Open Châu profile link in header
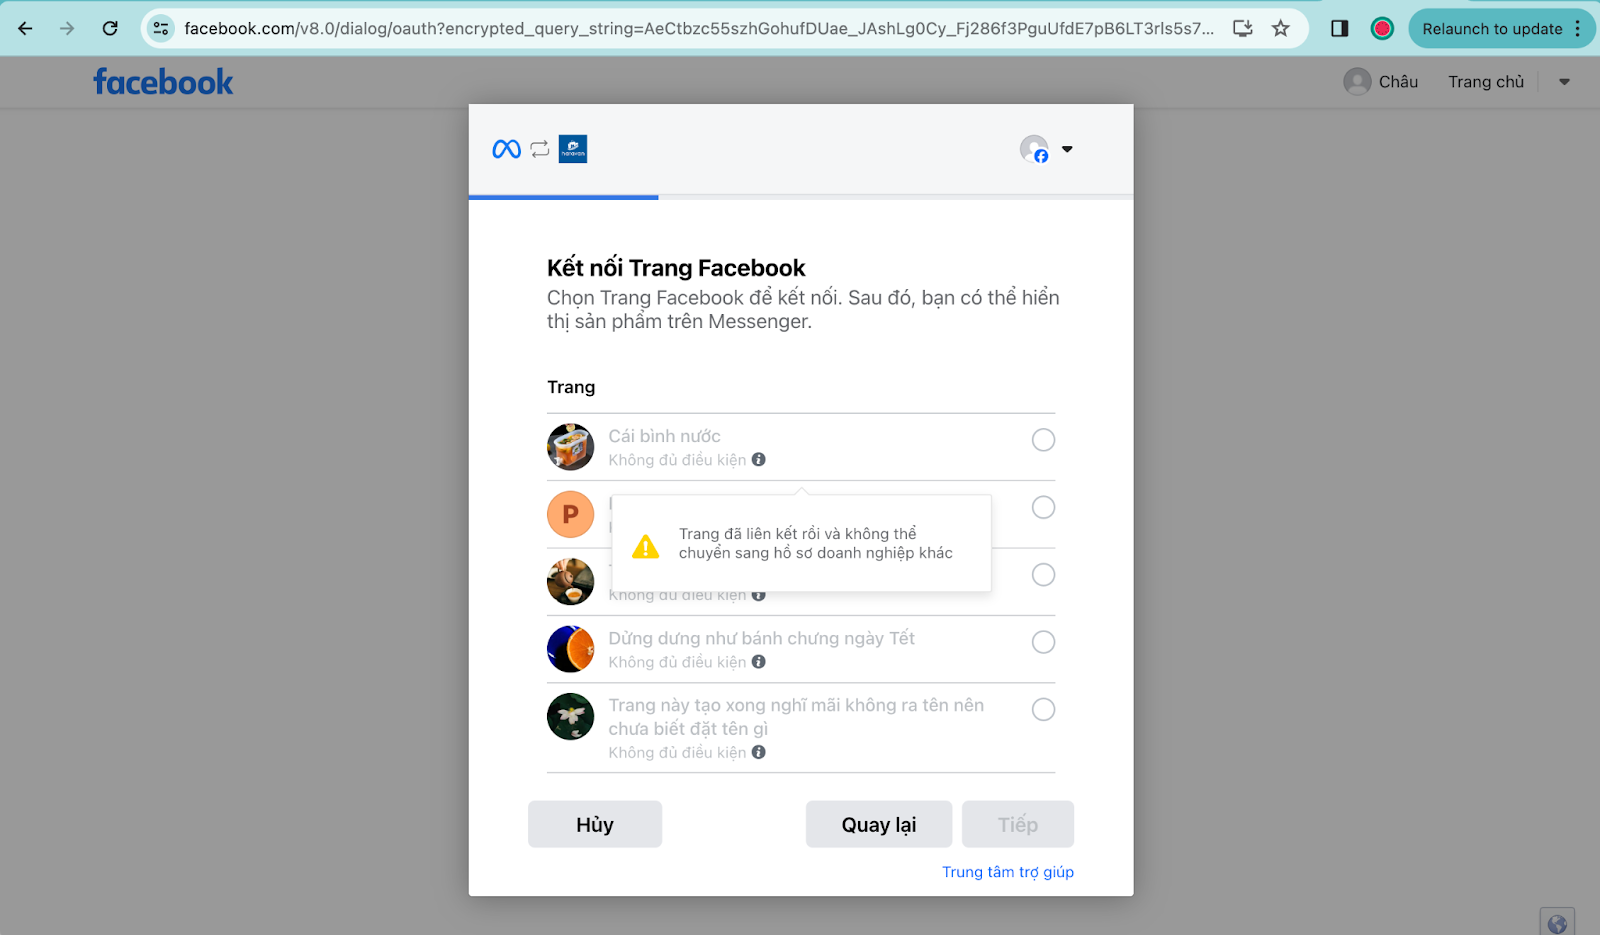The height and width of the screenshot is (935, 1600). pyautogui.click(x=1398, y=82)
